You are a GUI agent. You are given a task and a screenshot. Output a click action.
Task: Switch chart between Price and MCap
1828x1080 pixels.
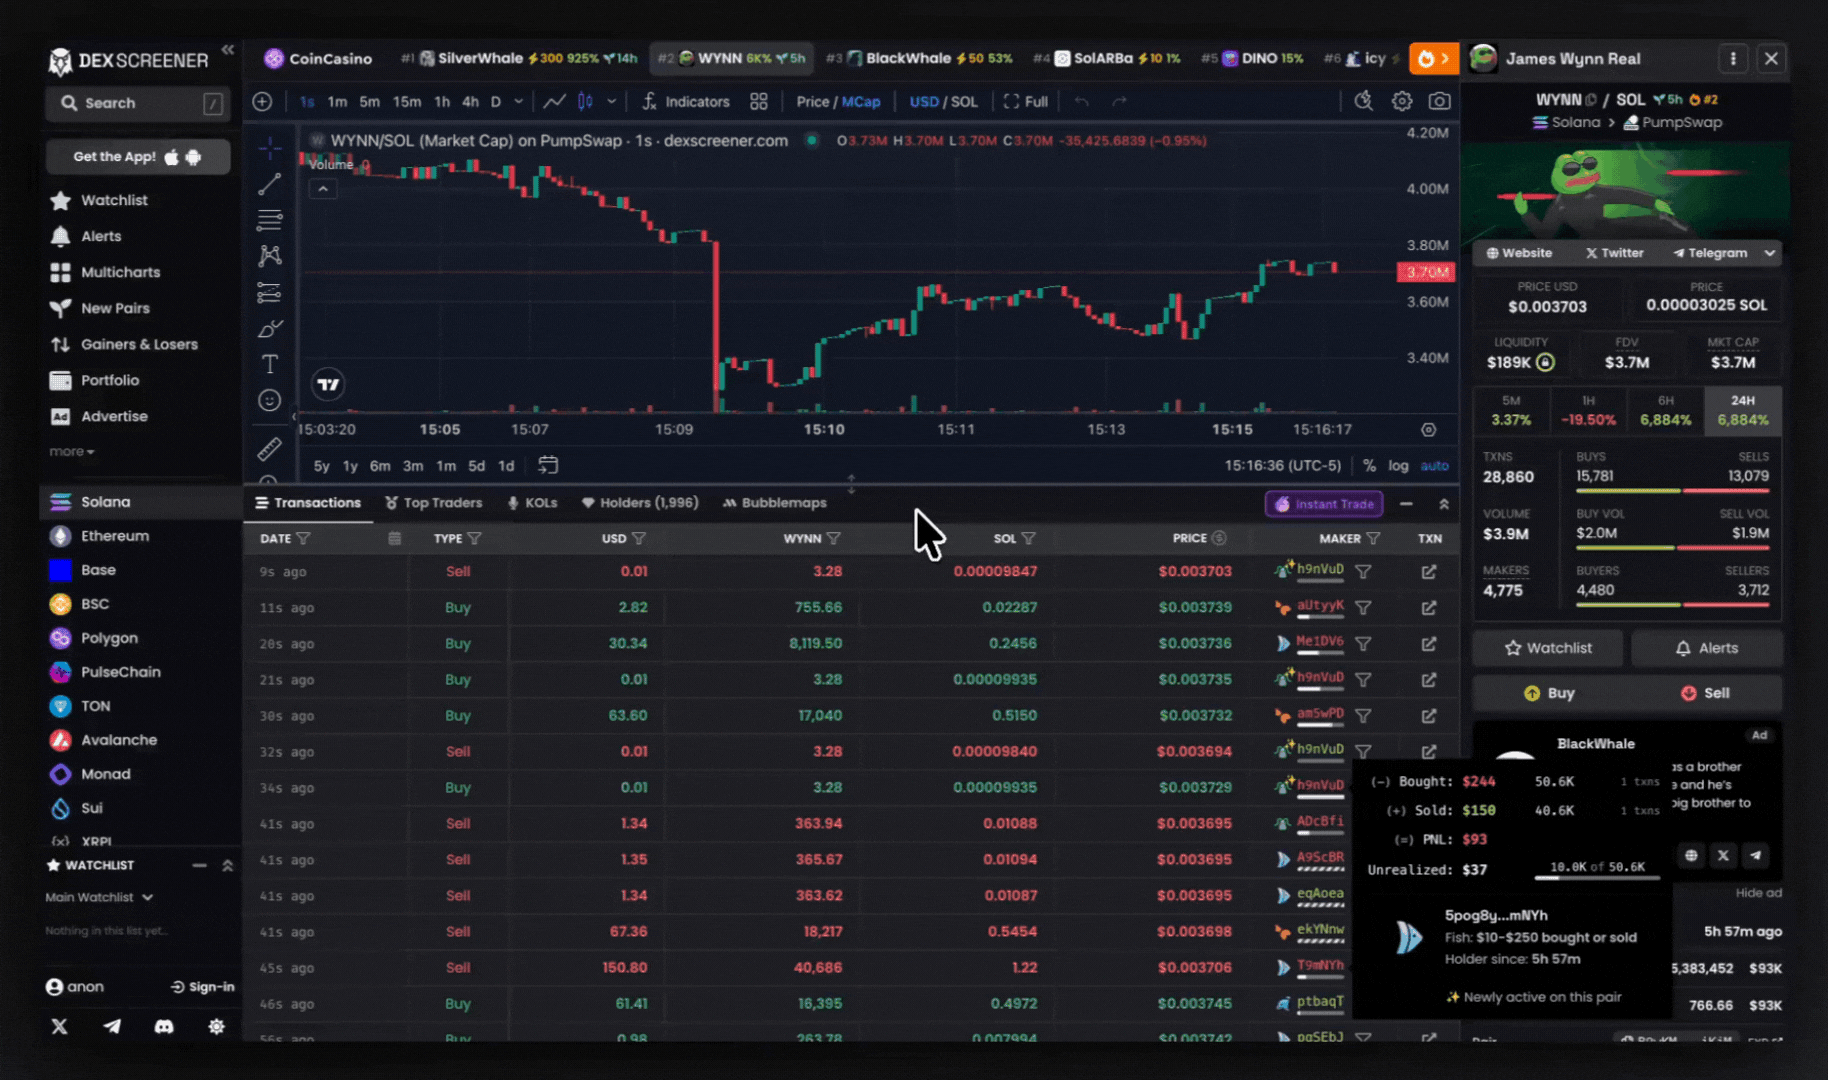pos(838,102)
